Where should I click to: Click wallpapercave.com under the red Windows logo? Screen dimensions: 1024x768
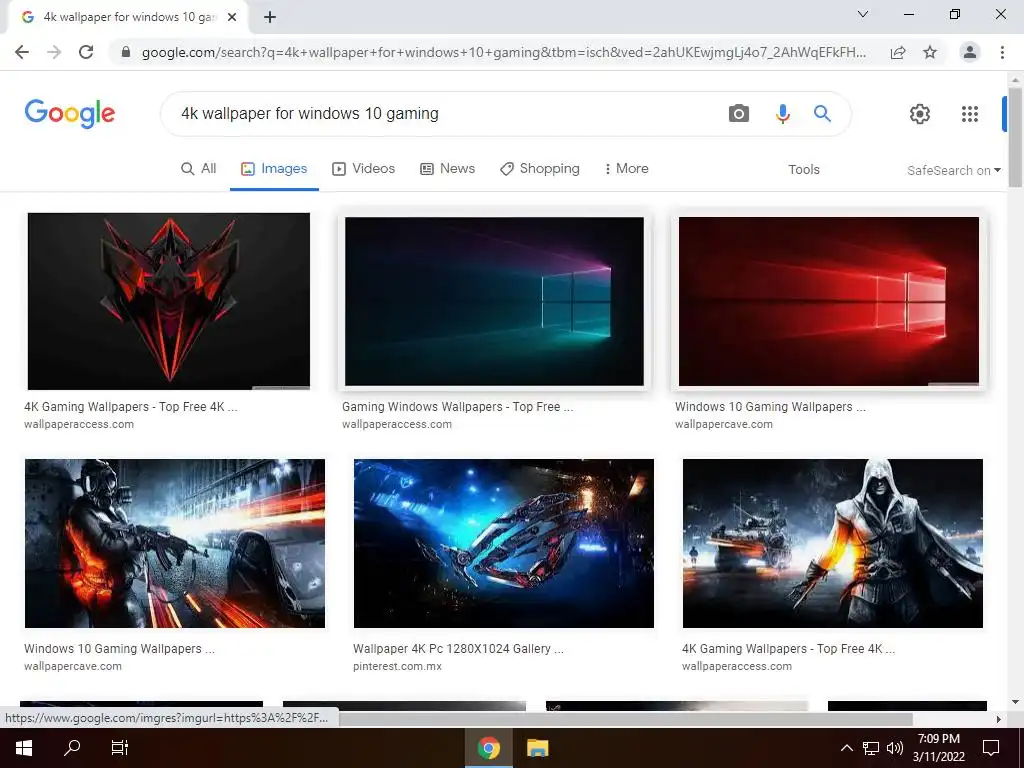point(724,424)
